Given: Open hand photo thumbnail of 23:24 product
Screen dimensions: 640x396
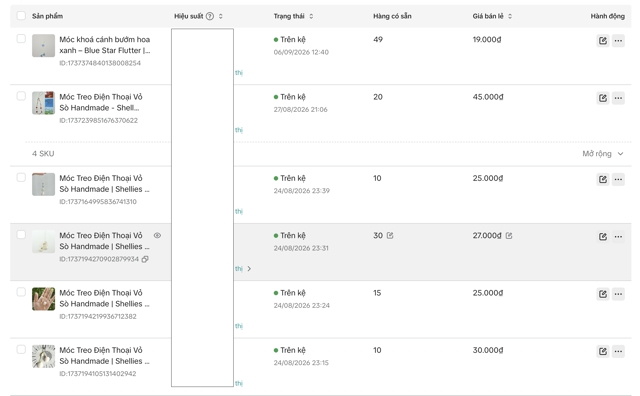Looking at the screenshot, I should [x=43, y=299].
